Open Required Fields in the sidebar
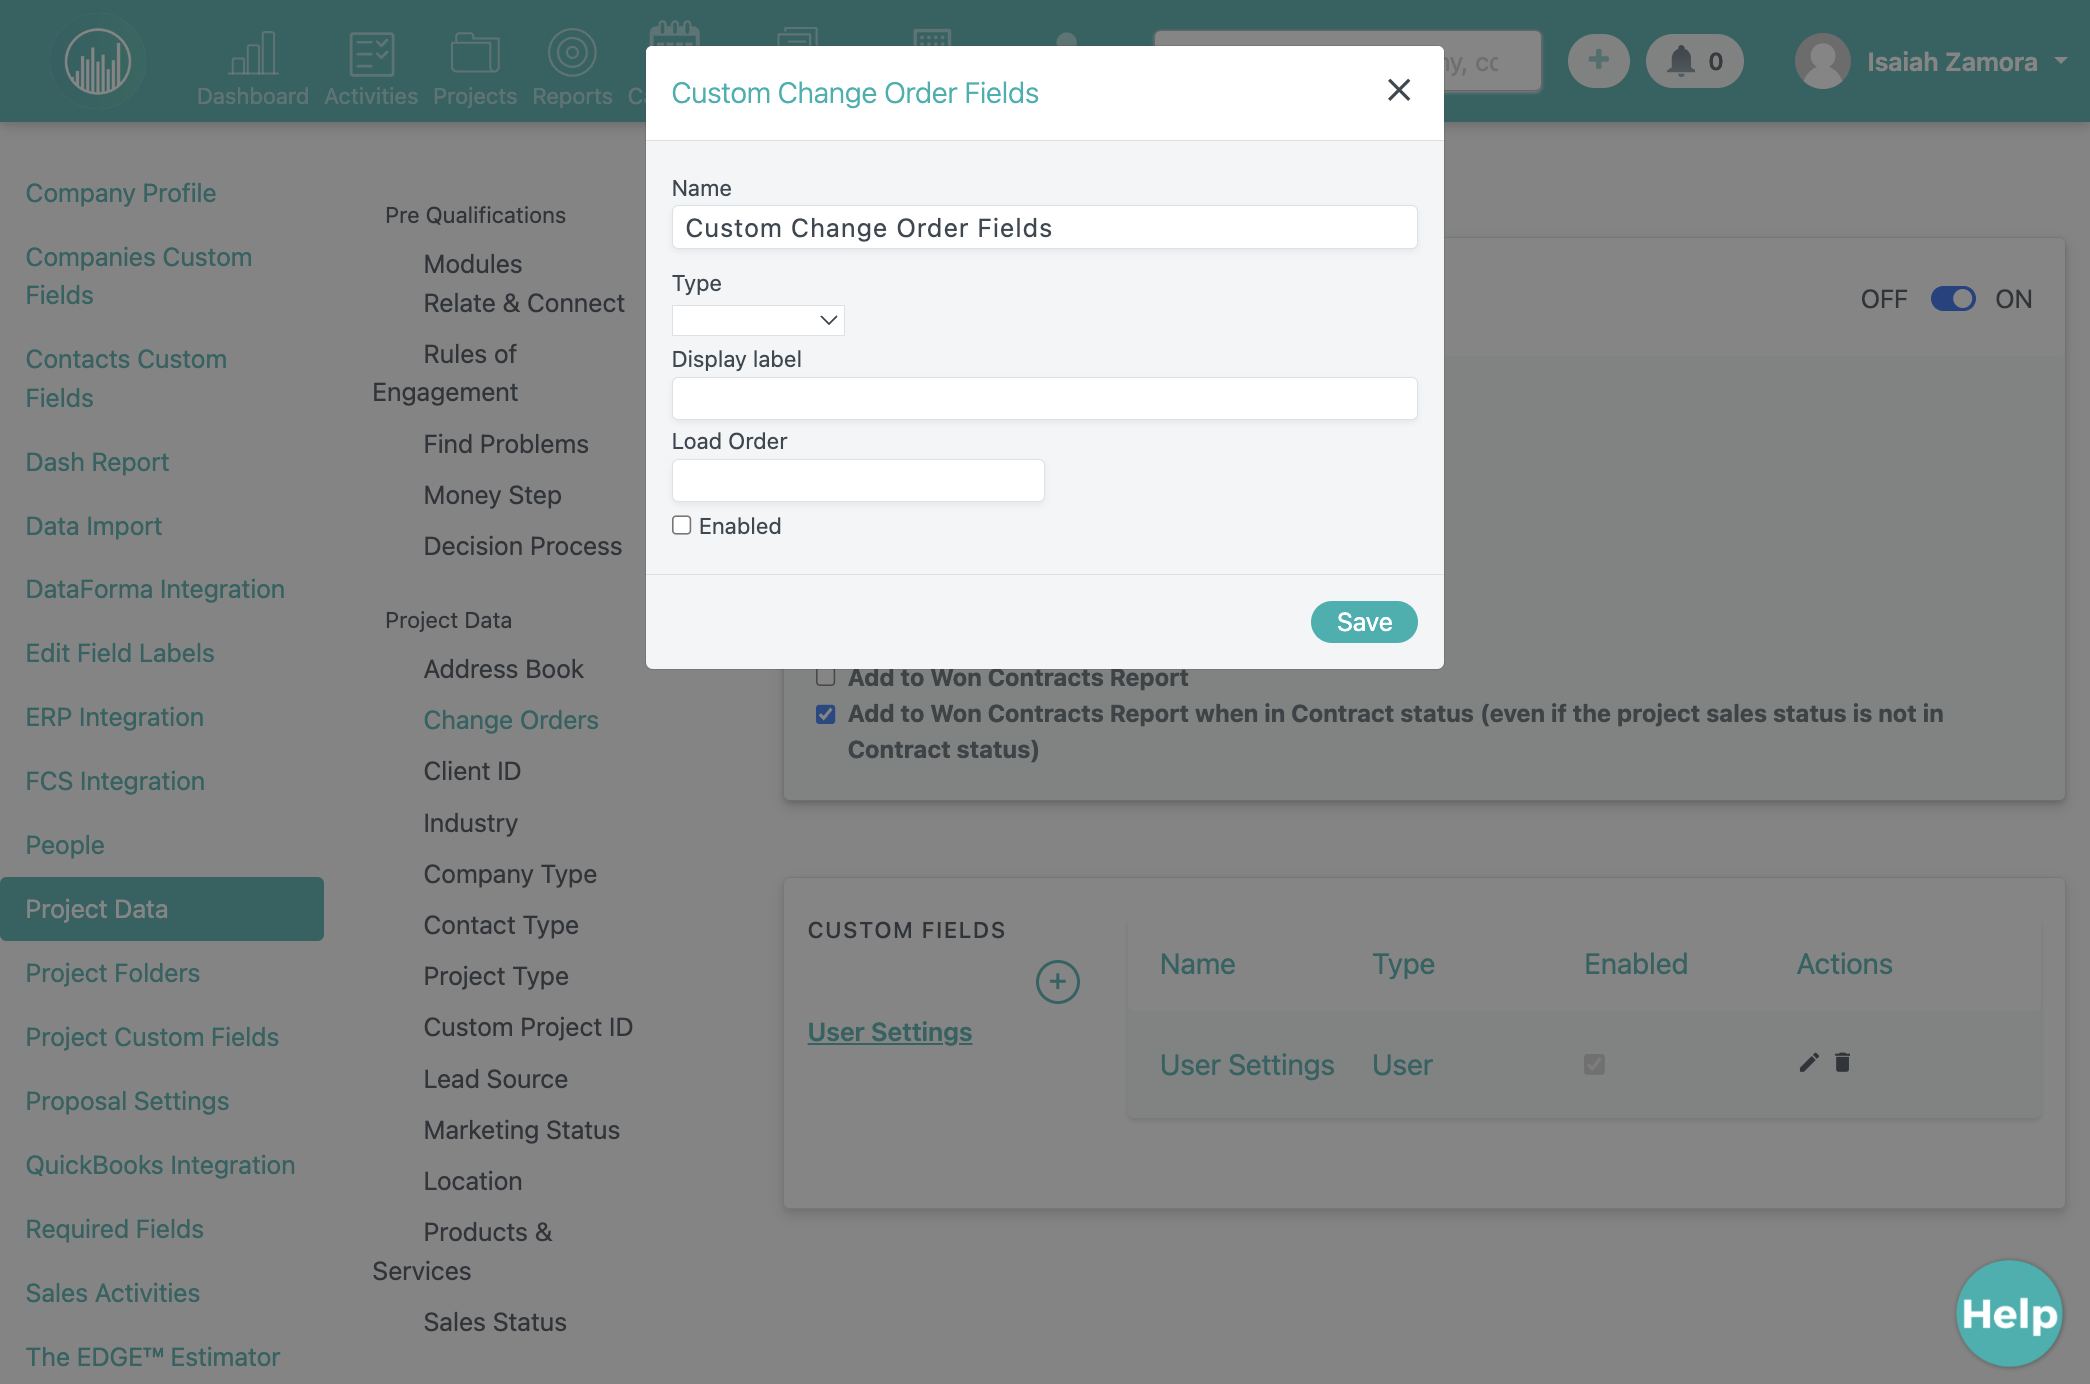This screenshot has height=1384, width=2090. (114, 1229)
